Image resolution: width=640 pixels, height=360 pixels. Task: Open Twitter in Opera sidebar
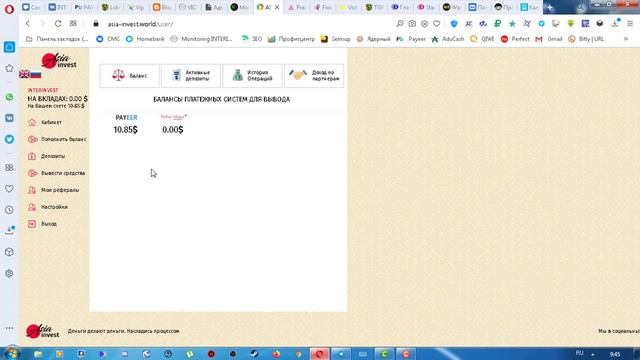pyautogui.click(x=9, y=139)
